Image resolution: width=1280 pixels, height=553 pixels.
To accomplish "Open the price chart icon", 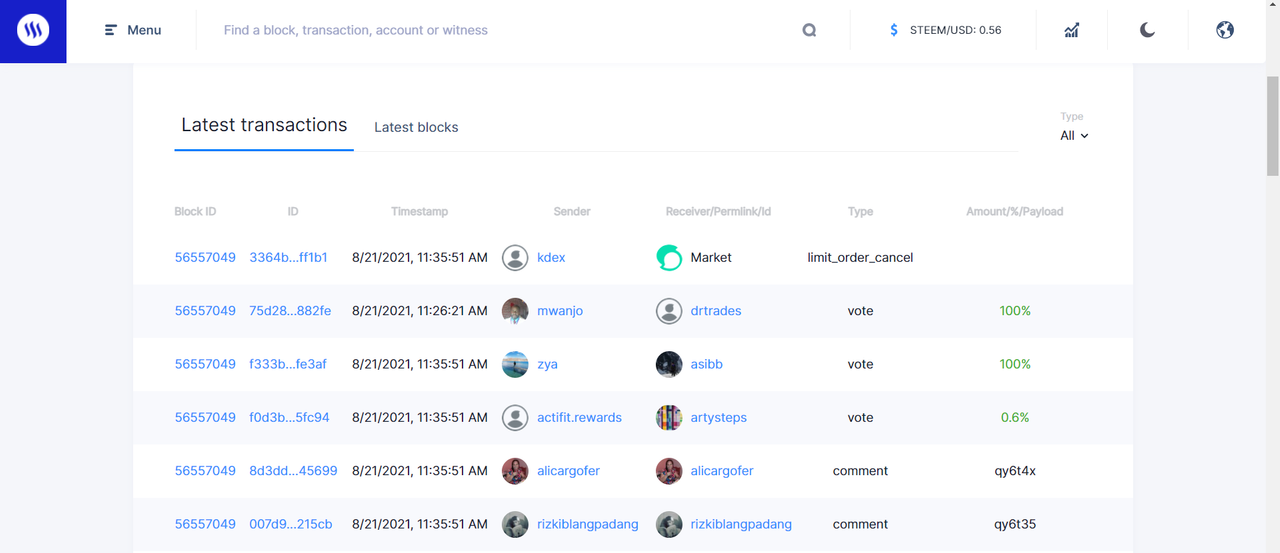I will (x=1071, y=31).
